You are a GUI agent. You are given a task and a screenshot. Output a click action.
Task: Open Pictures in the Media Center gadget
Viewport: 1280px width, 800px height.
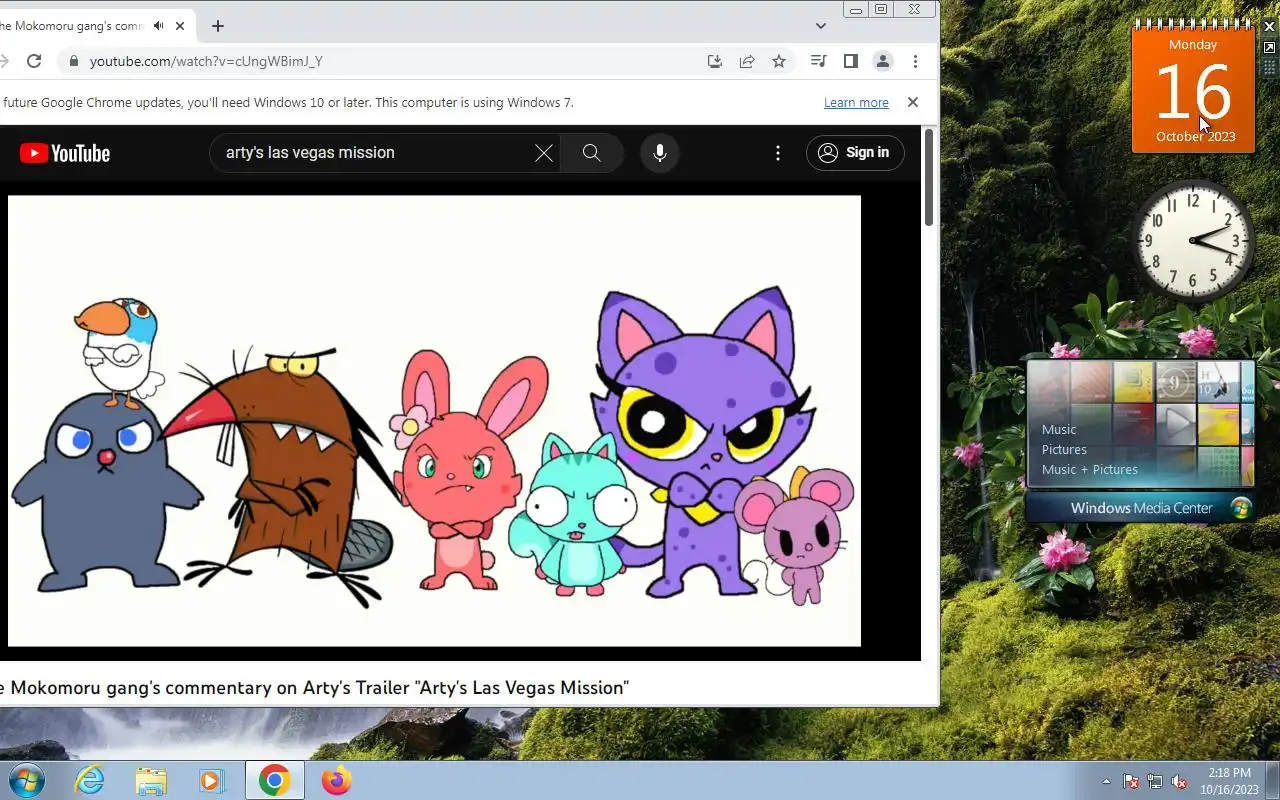1064,449
